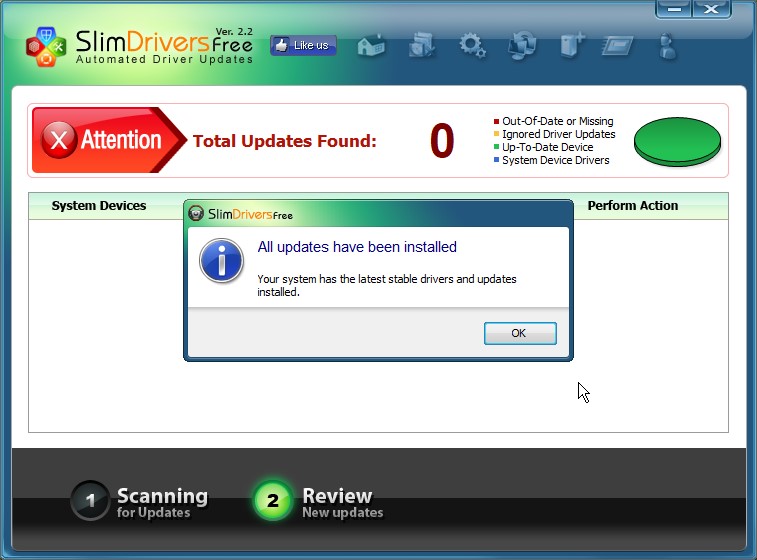
Task: Click the red X Attention badge
Action: click(109, 140)
